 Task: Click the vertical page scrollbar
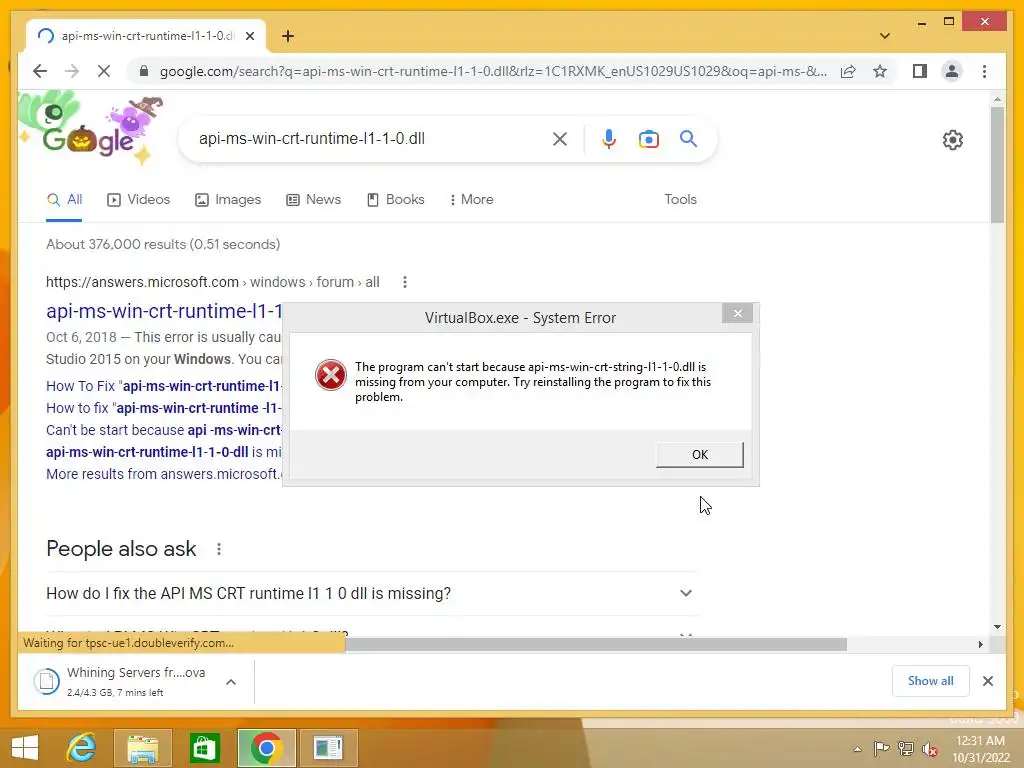pos(997,167)
